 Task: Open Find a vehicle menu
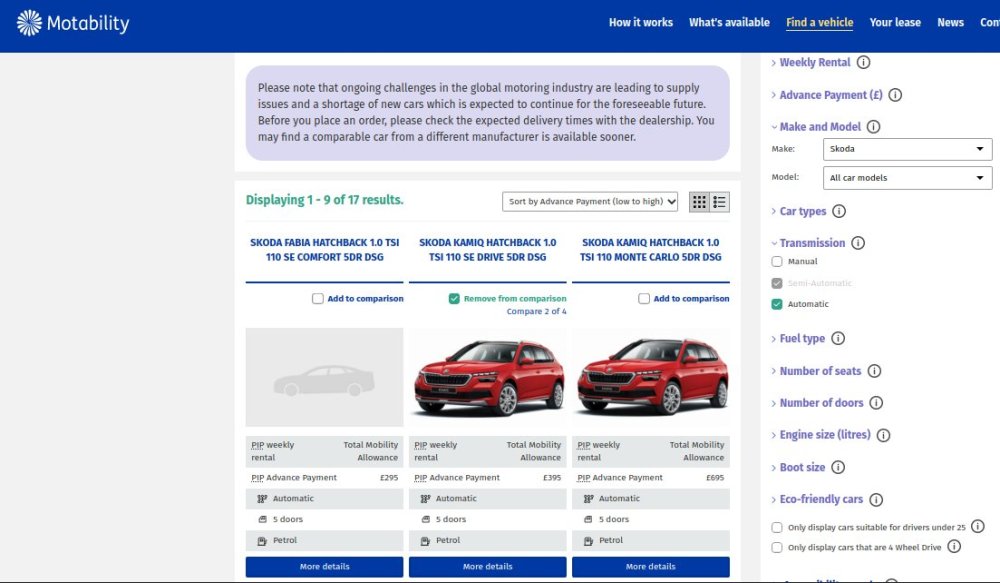[820, 22]
